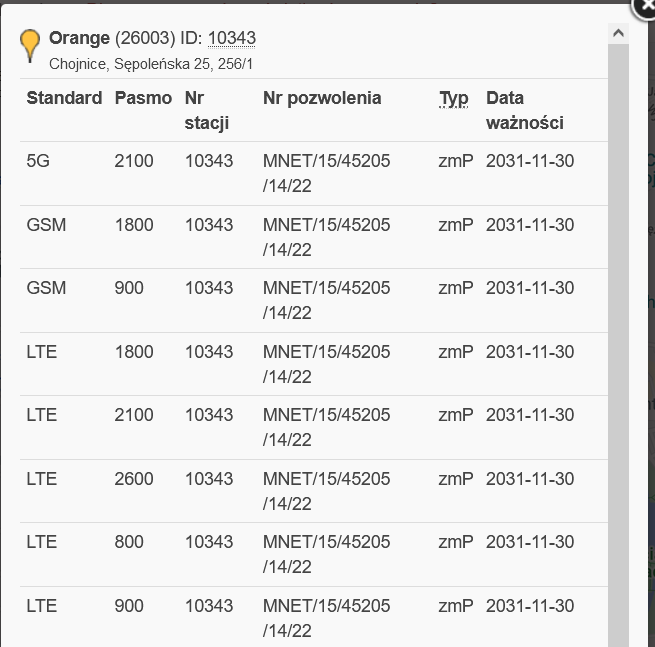Click the Pasmo column header
The height and width of the screenshot is (647, 655).
point(142,98)
